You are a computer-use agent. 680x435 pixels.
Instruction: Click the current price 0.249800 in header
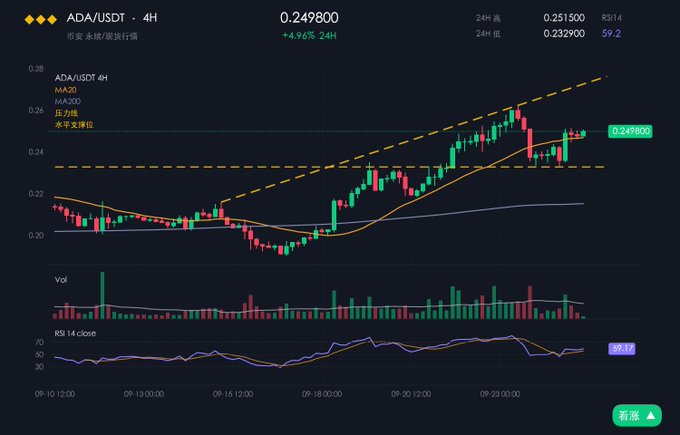[x=309, y=18]
